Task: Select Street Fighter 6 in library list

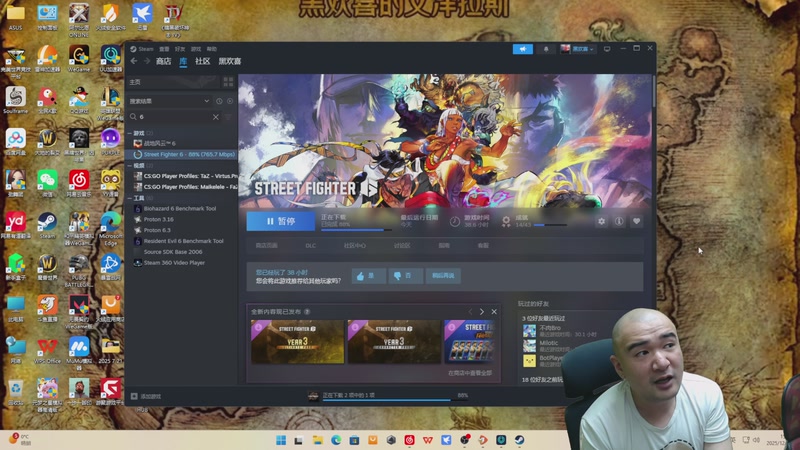Action: tap(181, 154)
